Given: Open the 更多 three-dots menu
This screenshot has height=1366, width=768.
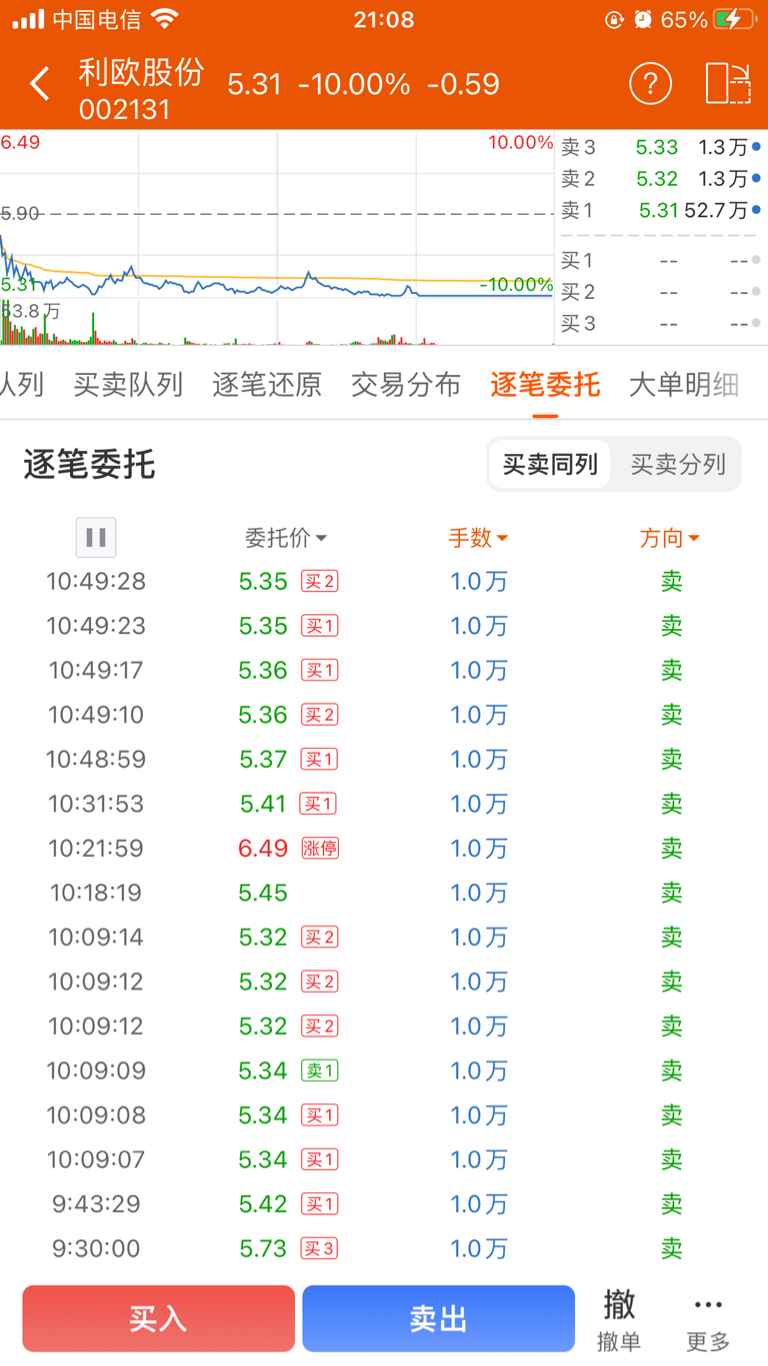Looking at the screenshot, I should 708,1320.
